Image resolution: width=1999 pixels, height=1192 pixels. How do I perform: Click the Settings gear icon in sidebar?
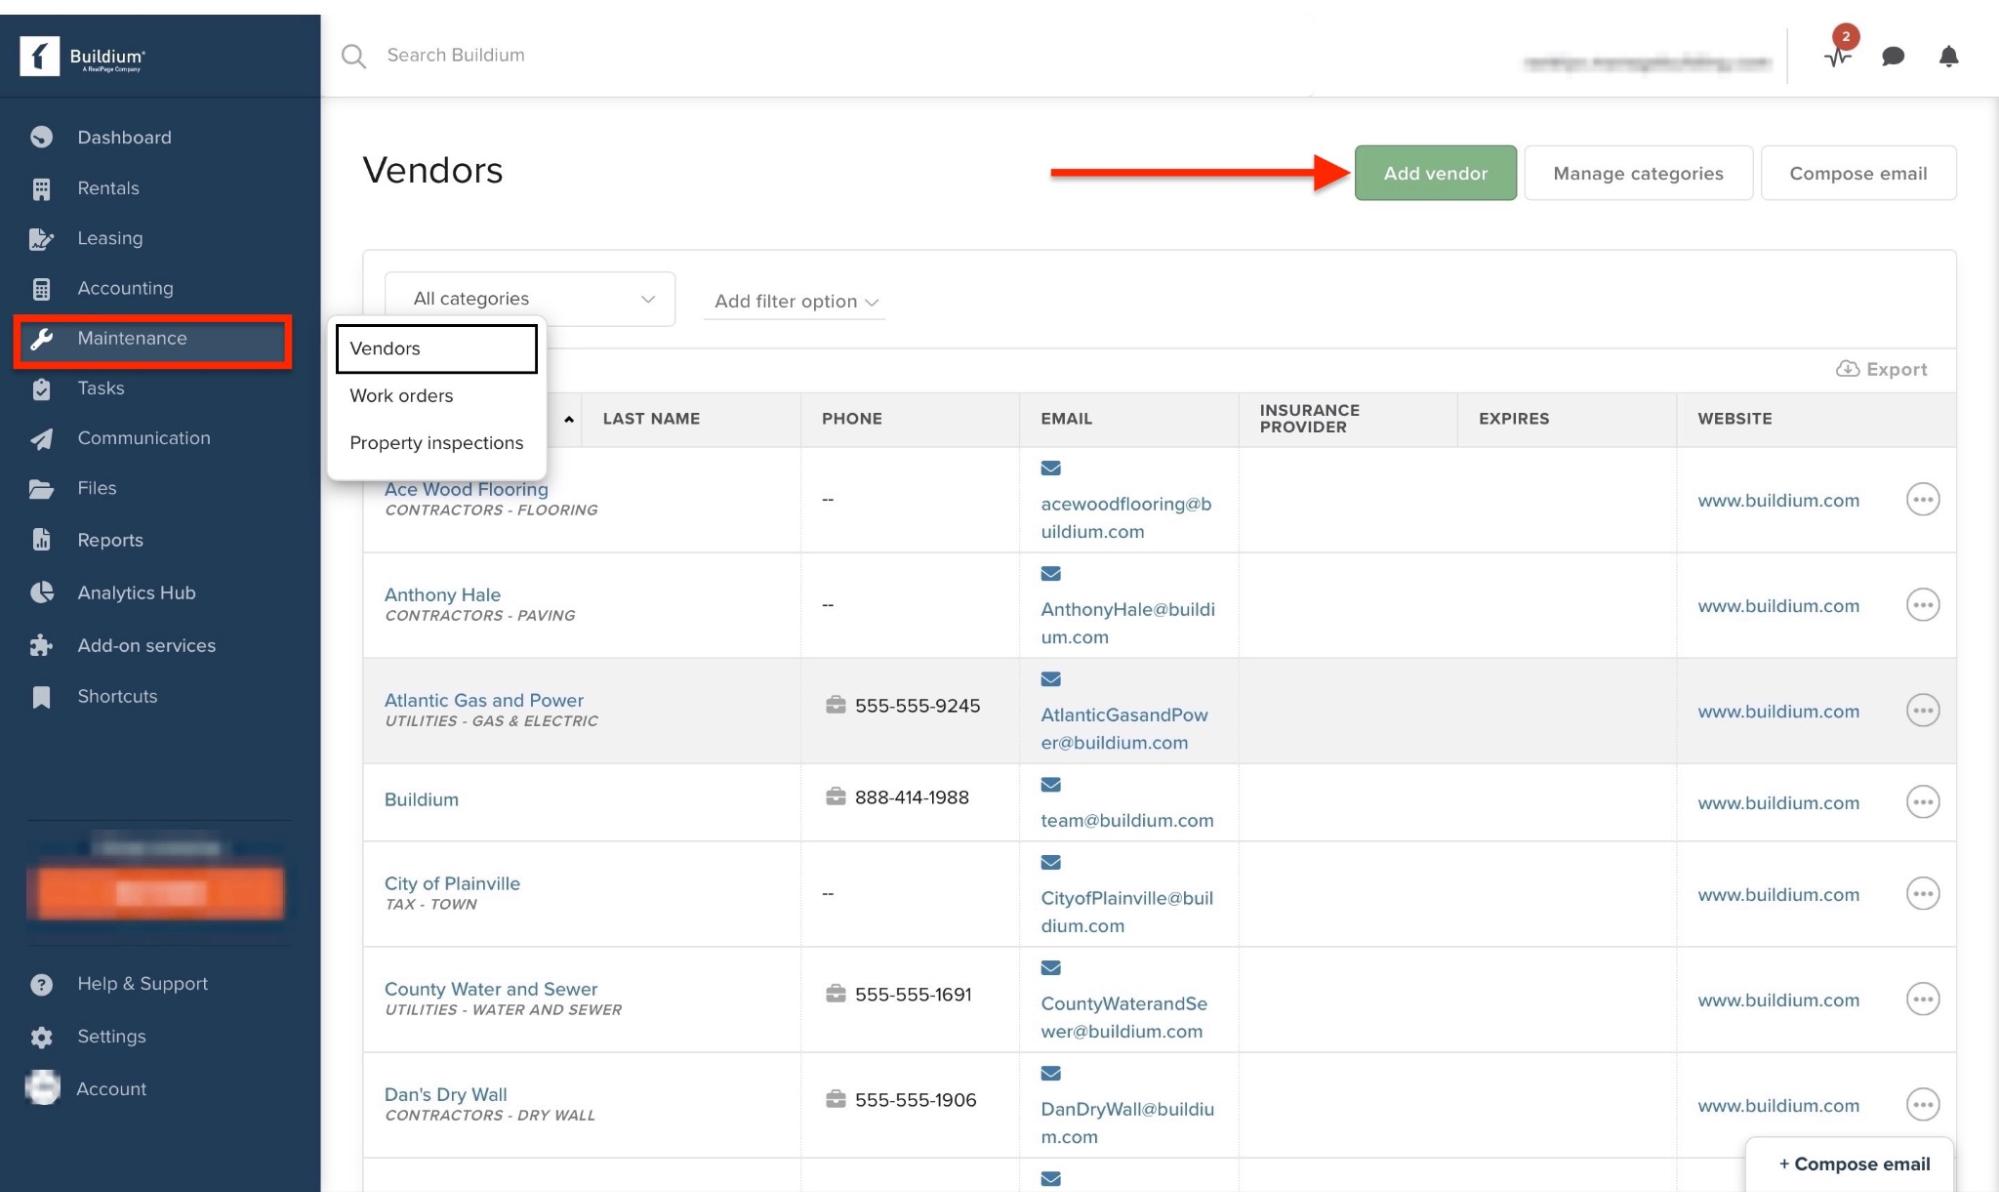point(41,1037)
